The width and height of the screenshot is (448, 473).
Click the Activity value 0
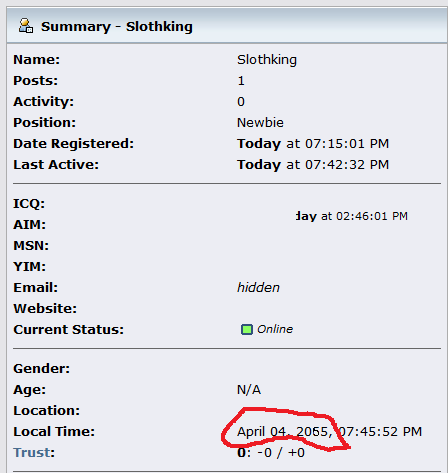(241, 102)
